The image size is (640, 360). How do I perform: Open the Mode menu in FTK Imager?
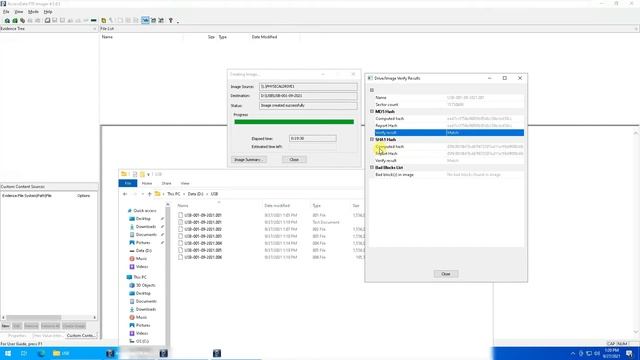(33, 12)
